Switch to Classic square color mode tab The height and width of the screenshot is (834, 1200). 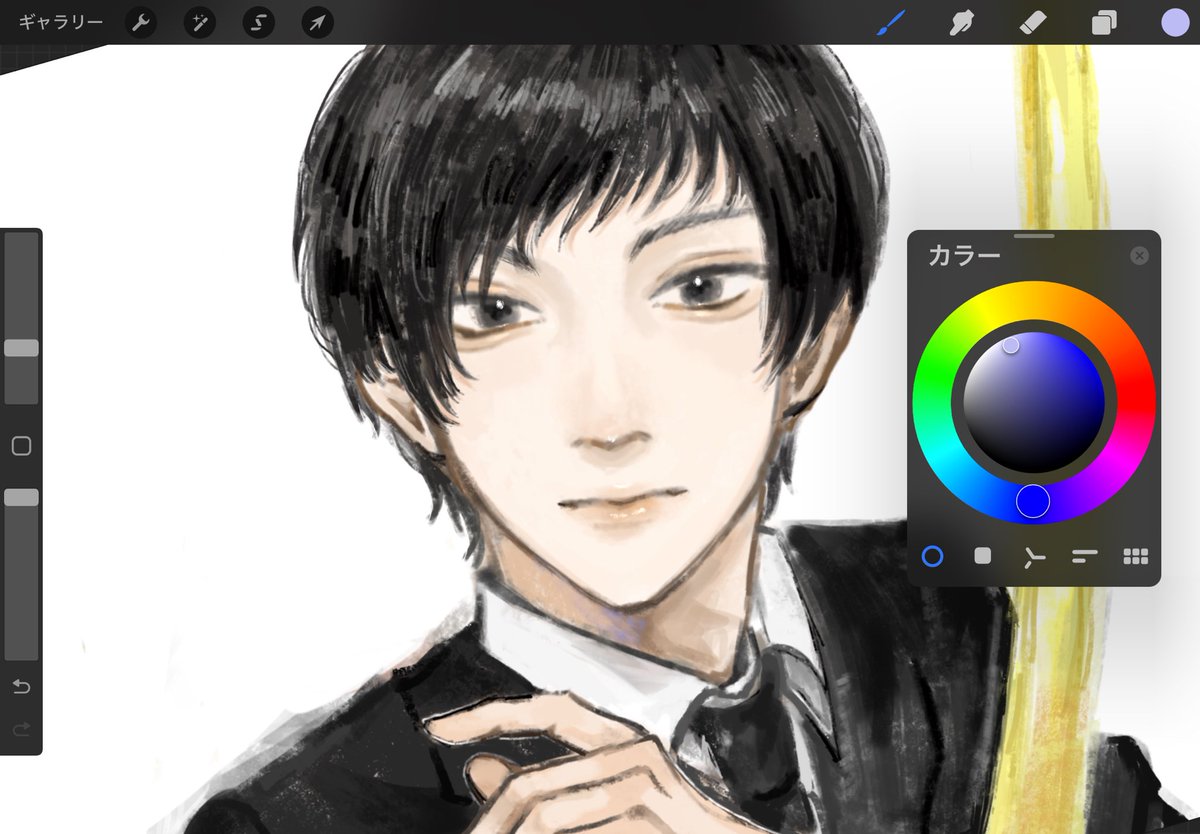point(983,556)
